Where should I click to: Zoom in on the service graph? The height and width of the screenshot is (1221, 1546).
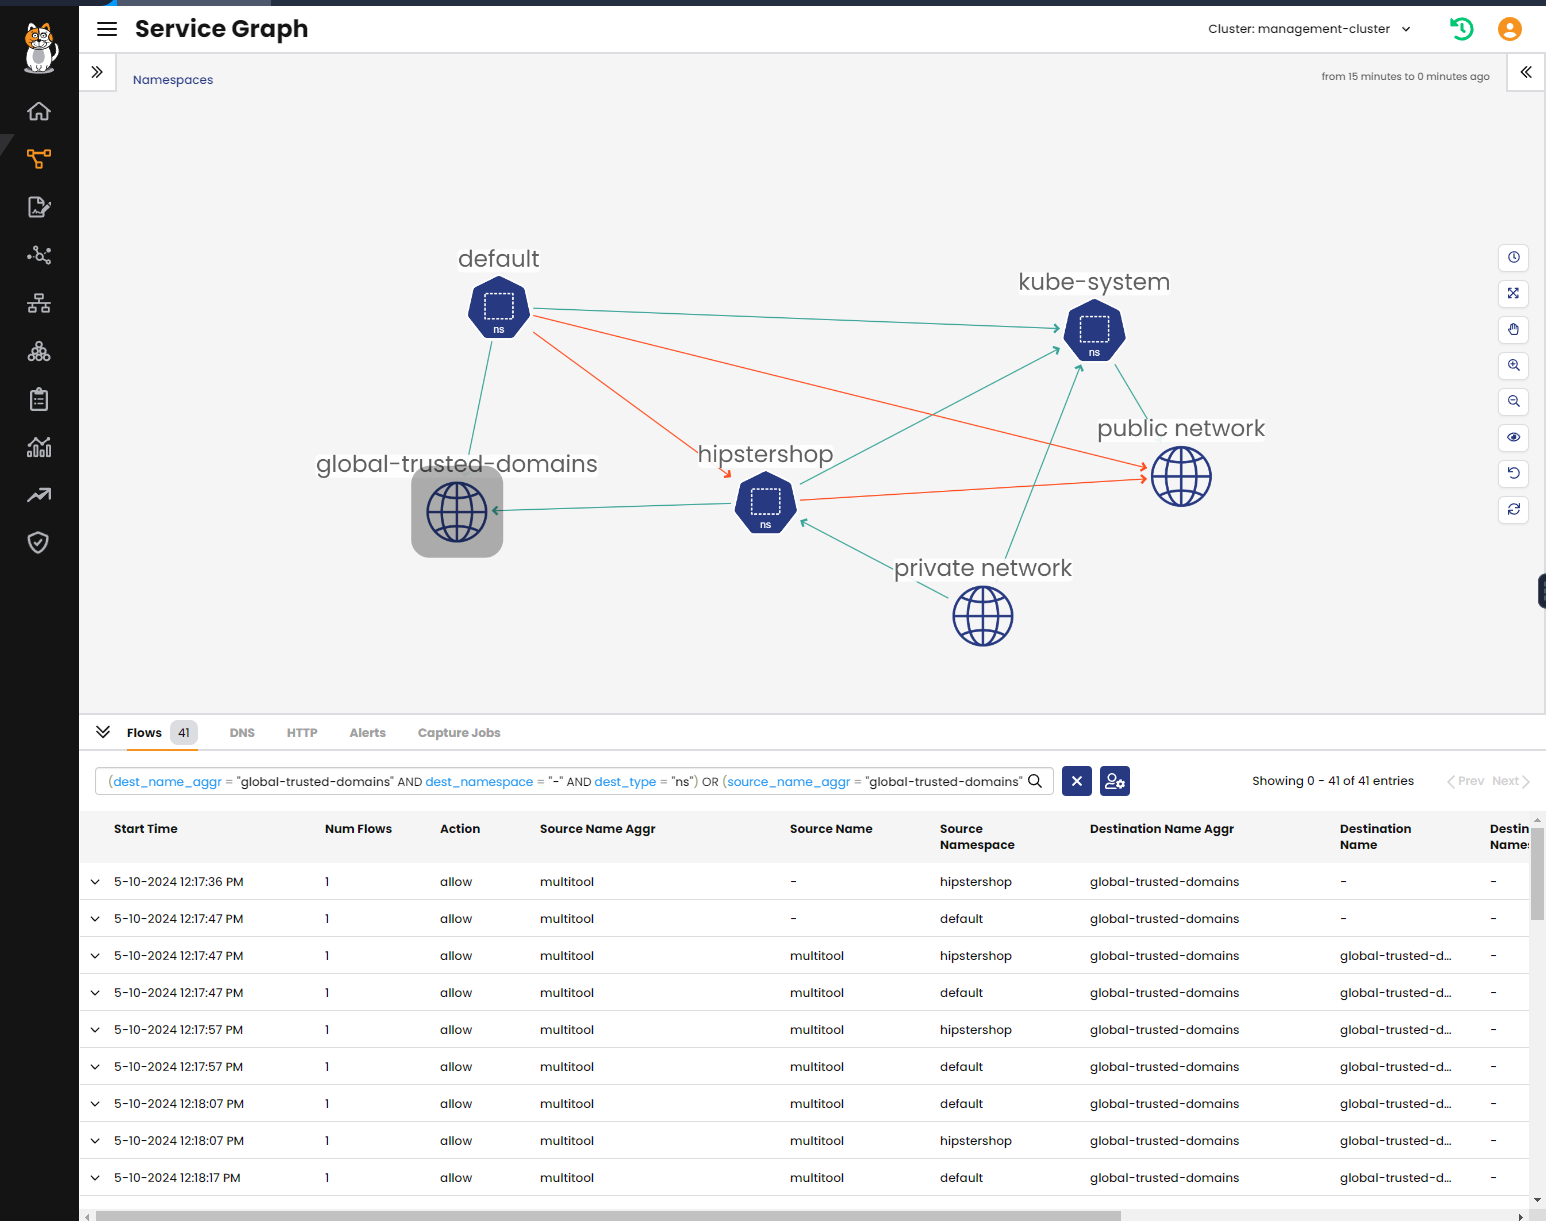point(1513,366)
